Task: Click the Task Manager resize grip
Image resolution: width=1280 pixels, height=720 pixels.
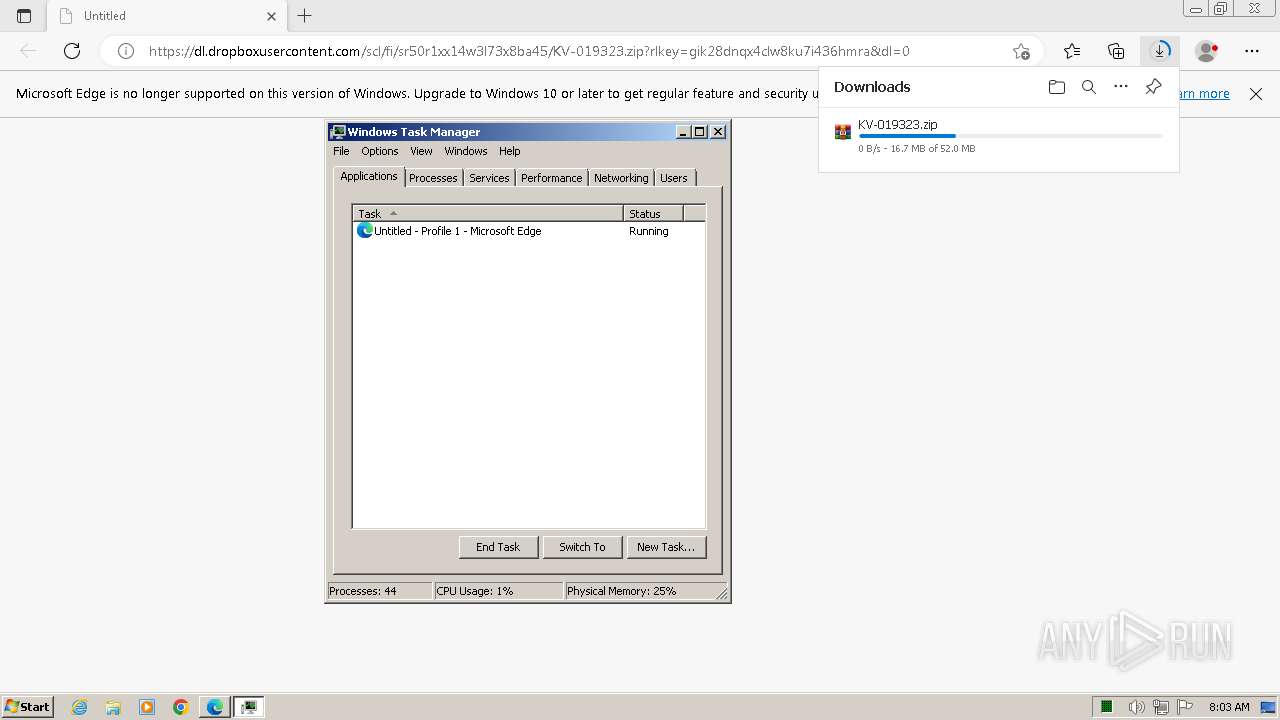Action: point(722,593)
